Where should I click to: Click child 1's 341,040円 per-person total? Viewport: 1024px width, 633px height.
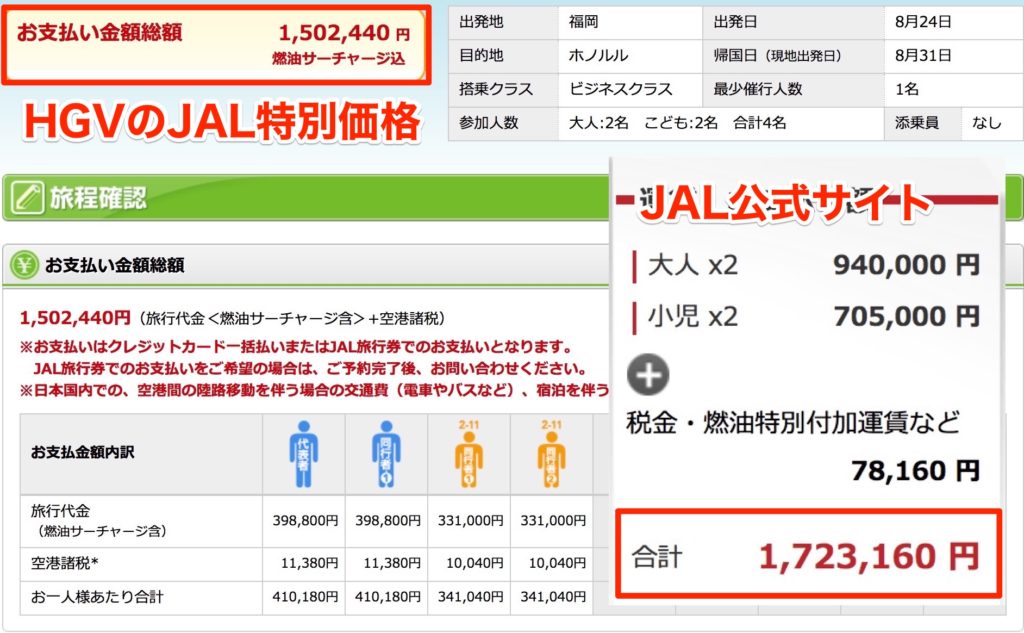pyautogui.click(x=470, y=597)
